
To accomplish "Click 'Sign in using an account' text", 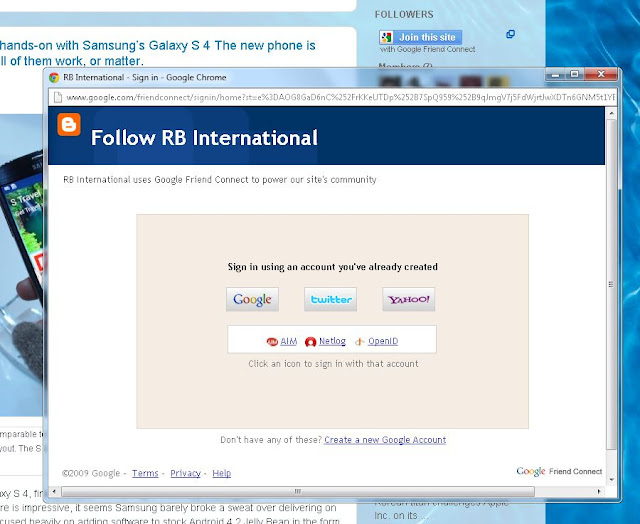I will click(x=333, y=267).
